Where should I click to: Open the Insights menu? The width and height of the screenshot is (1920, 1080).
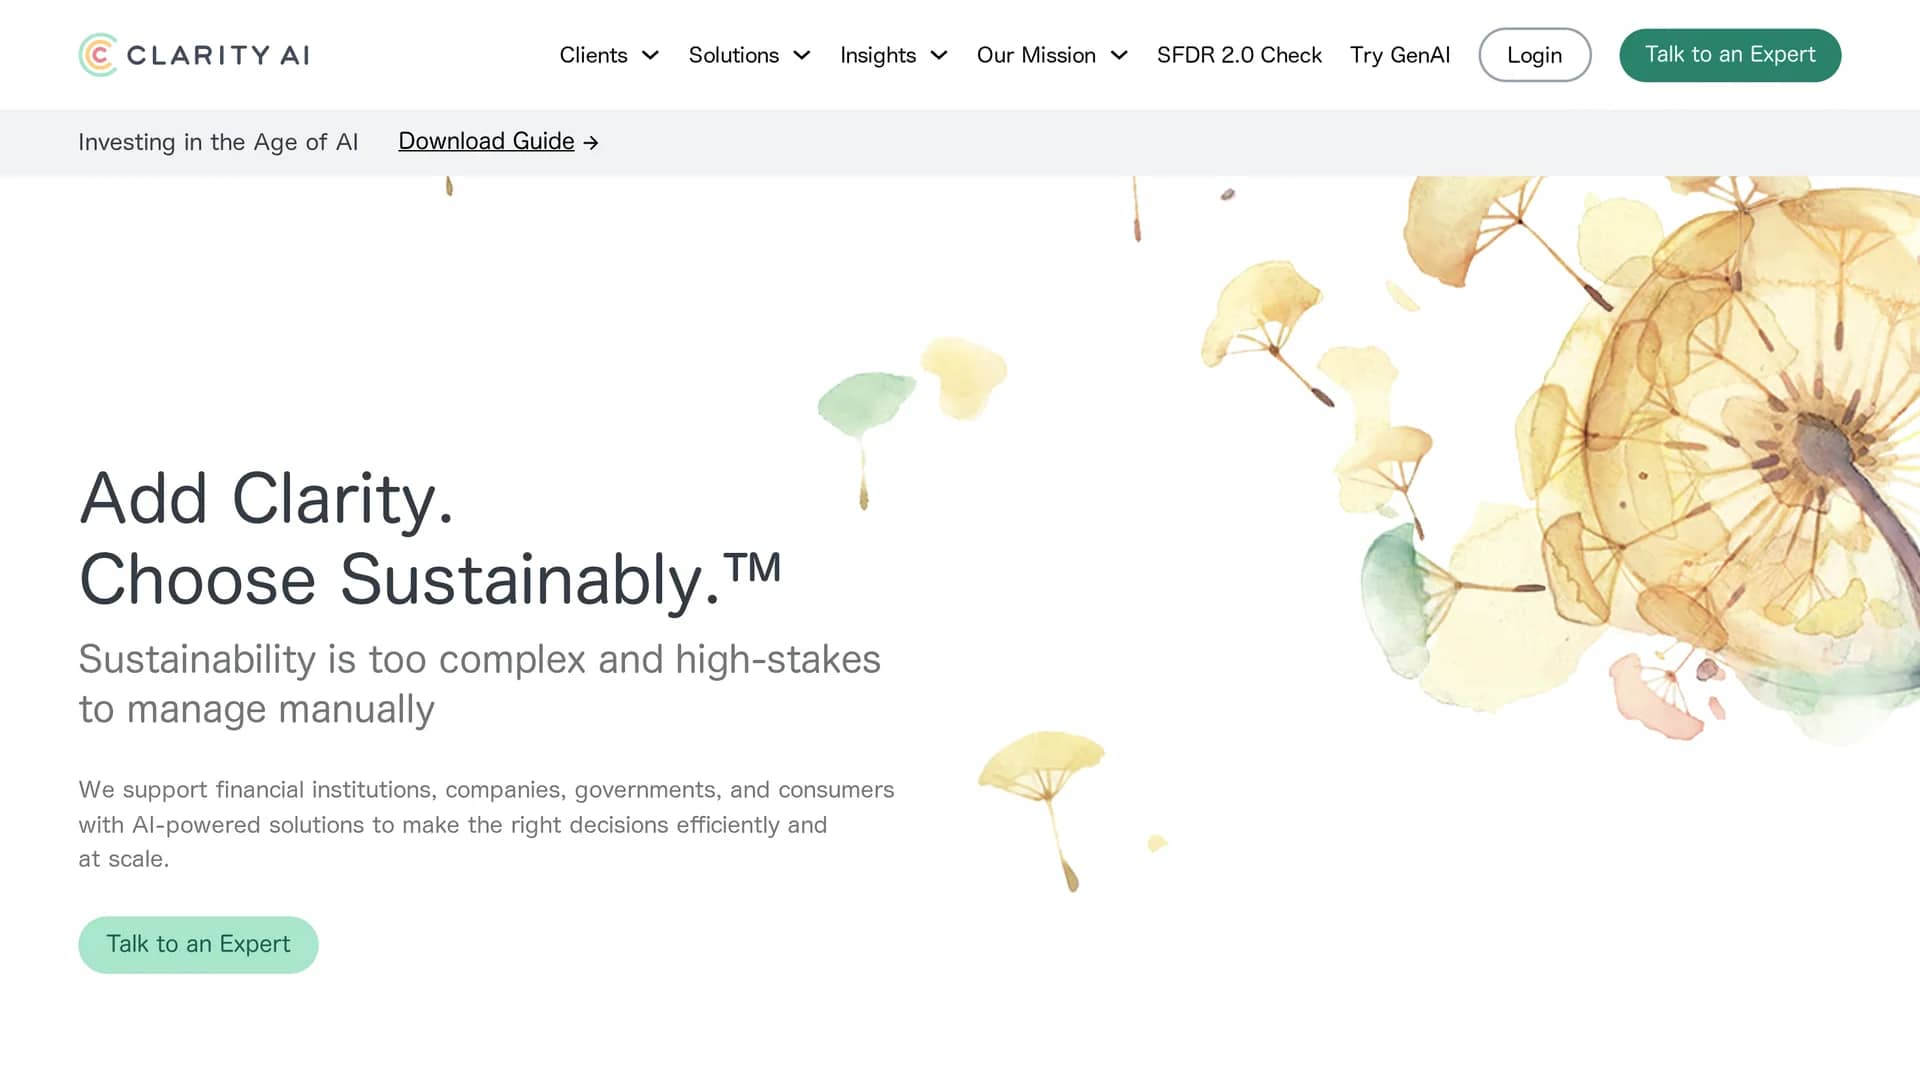point(878,55)
